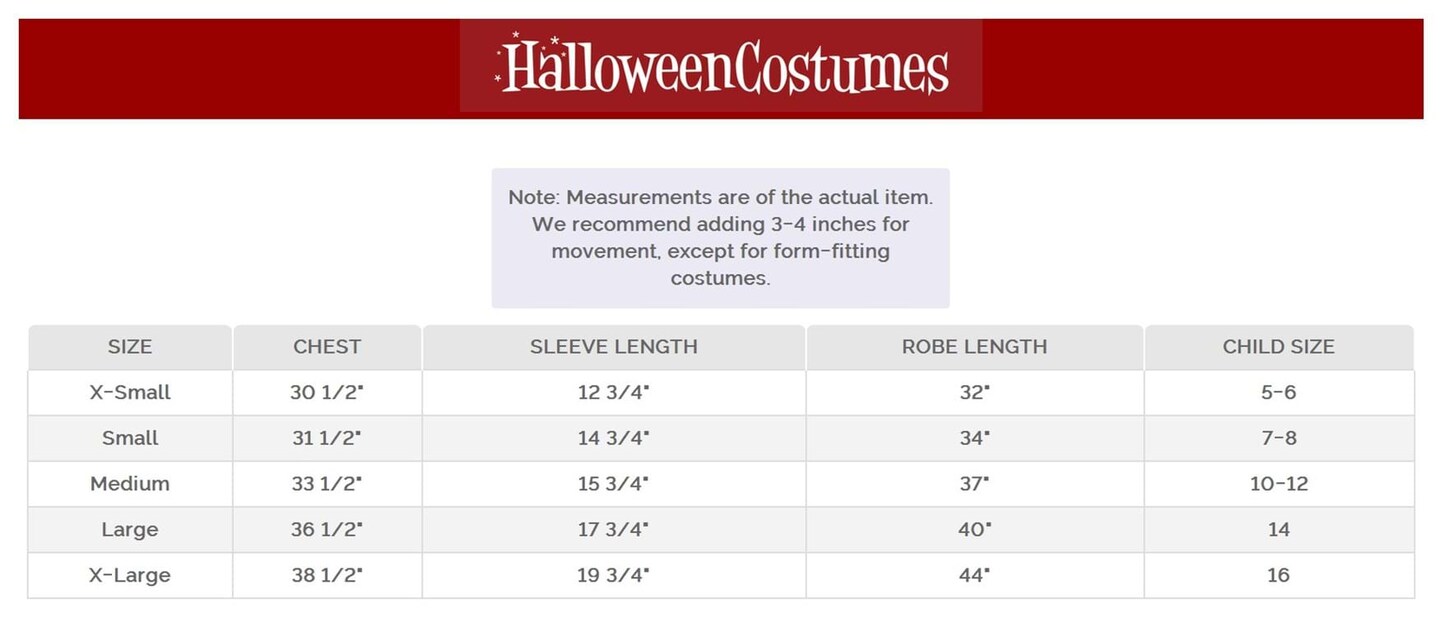The image size is (1440, 626).
Task: Select the 38 1/2" chest cell
Action: 327,575
